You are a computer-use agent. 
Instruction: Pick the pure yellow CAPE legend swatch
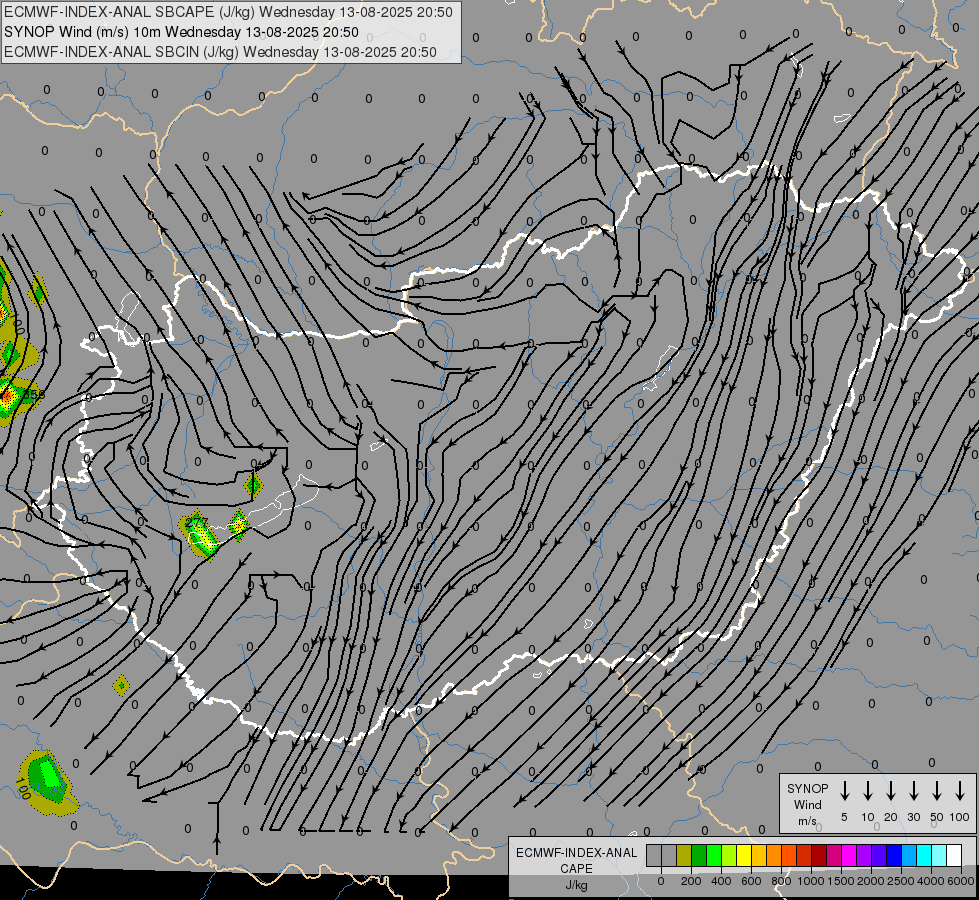(x=744, y=855)
